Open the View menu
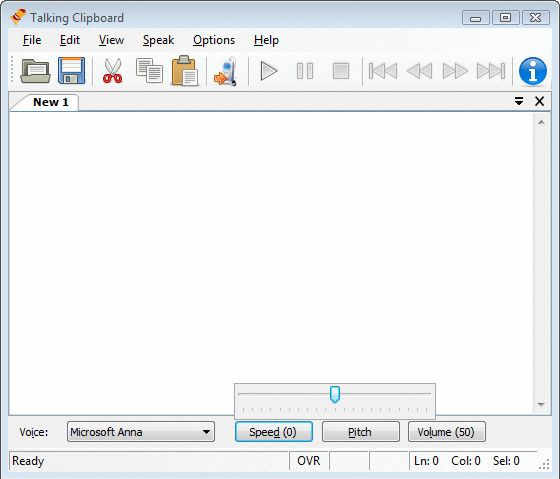560x479 pixels. pos(111,40)
